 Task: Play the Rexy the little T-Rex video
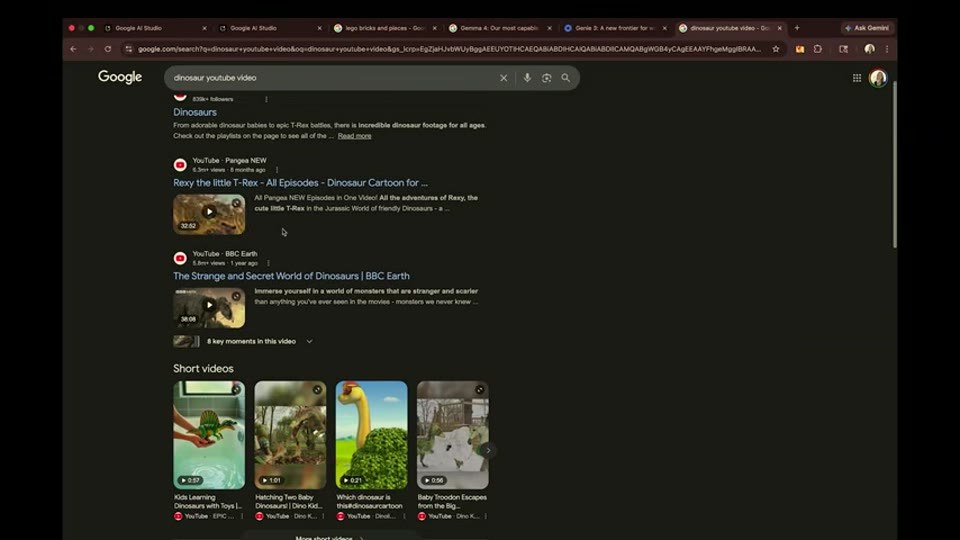(209, 214)
